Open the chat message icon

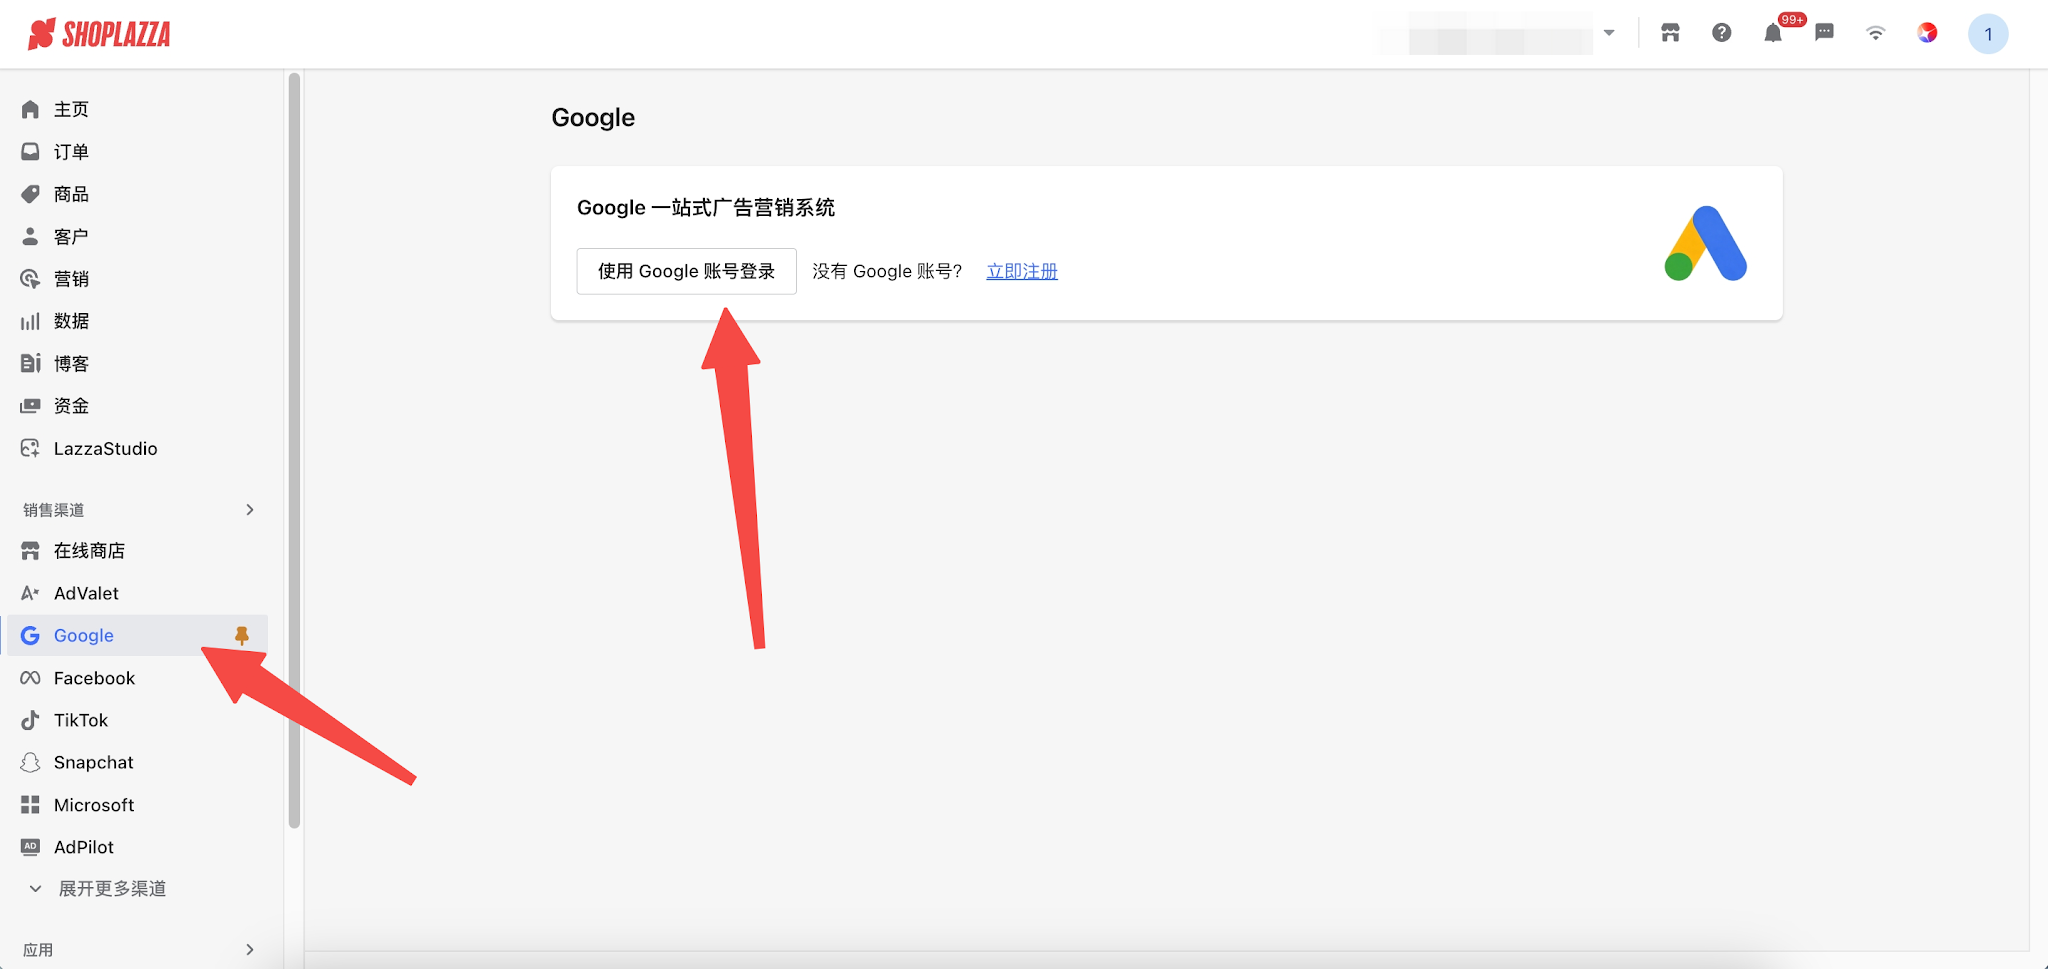pyautogui.click(x=1824, y=33)
